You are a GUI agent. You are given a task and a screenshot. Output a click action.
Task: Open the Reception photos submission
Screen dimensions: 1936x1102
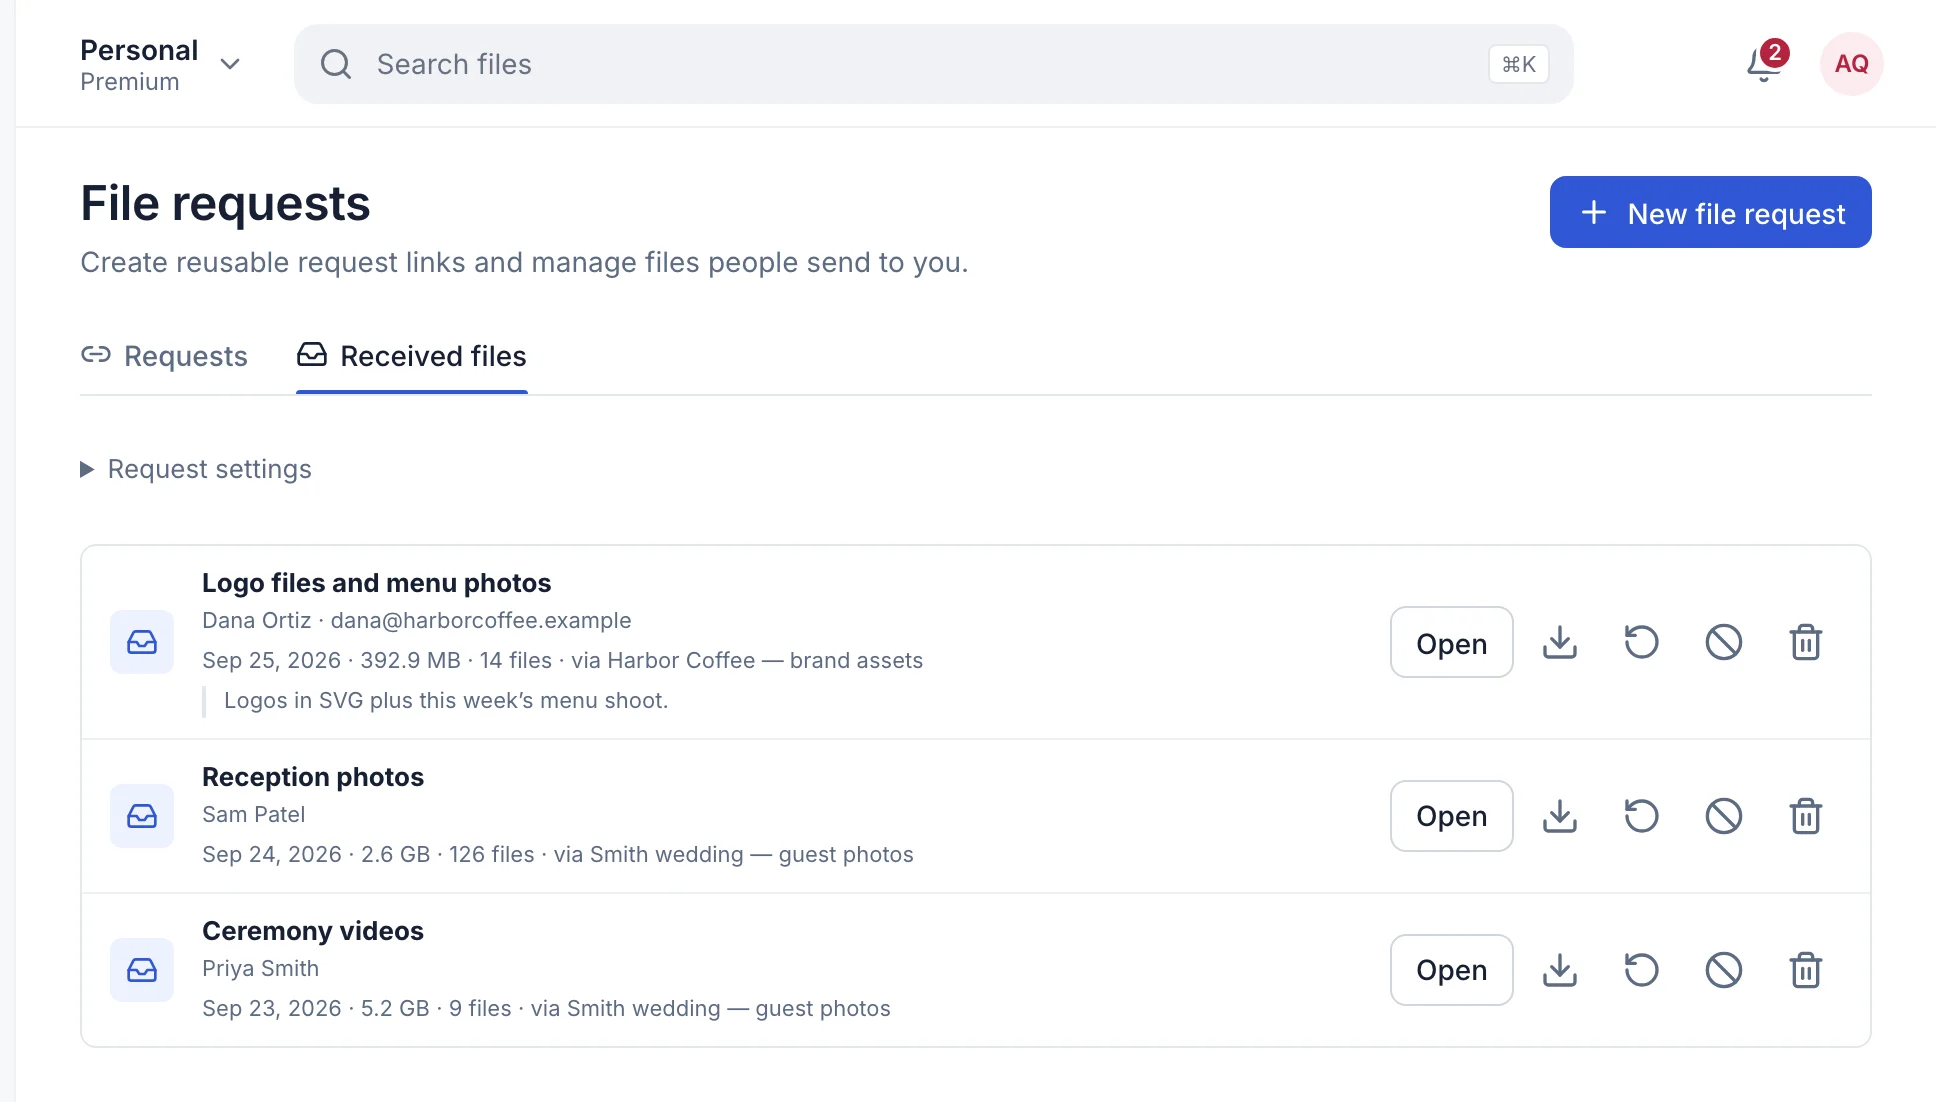[1452, 816]
